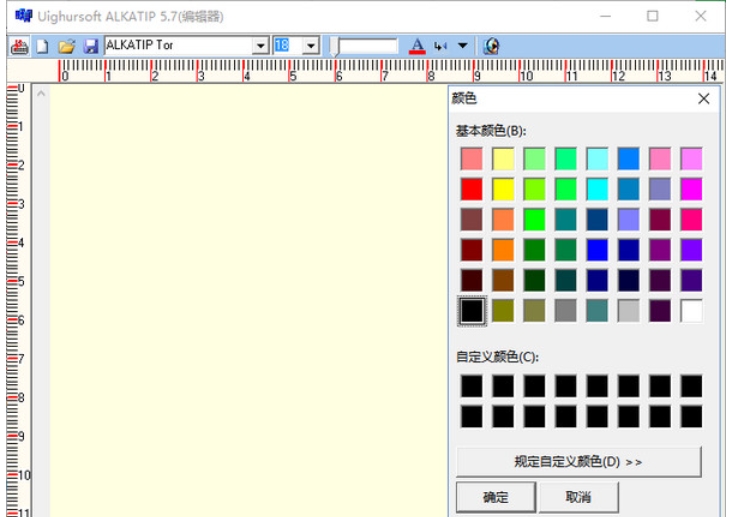Choose the medium gray swatch in last row
Image resolution: width=729 pixels, height=517 pixels.
(566, 311)
